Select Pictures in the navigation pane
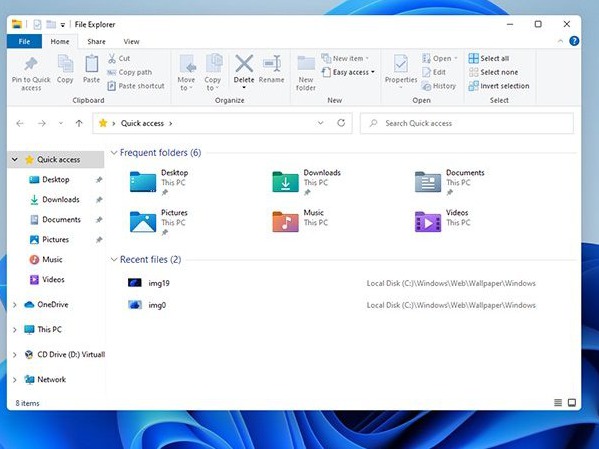This screenshot has width=599, height=449. click(x=55, y=240)
